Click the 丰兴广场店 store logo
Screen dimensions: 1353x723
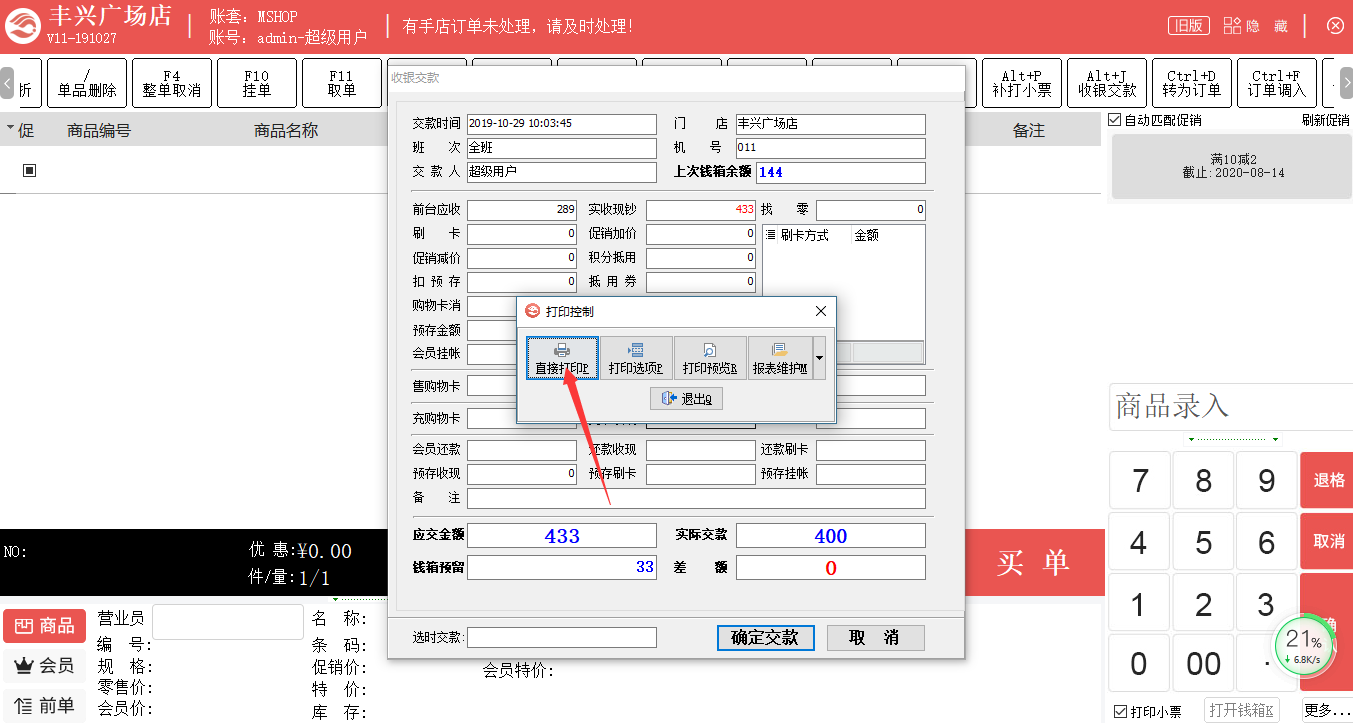pos(24,27)
